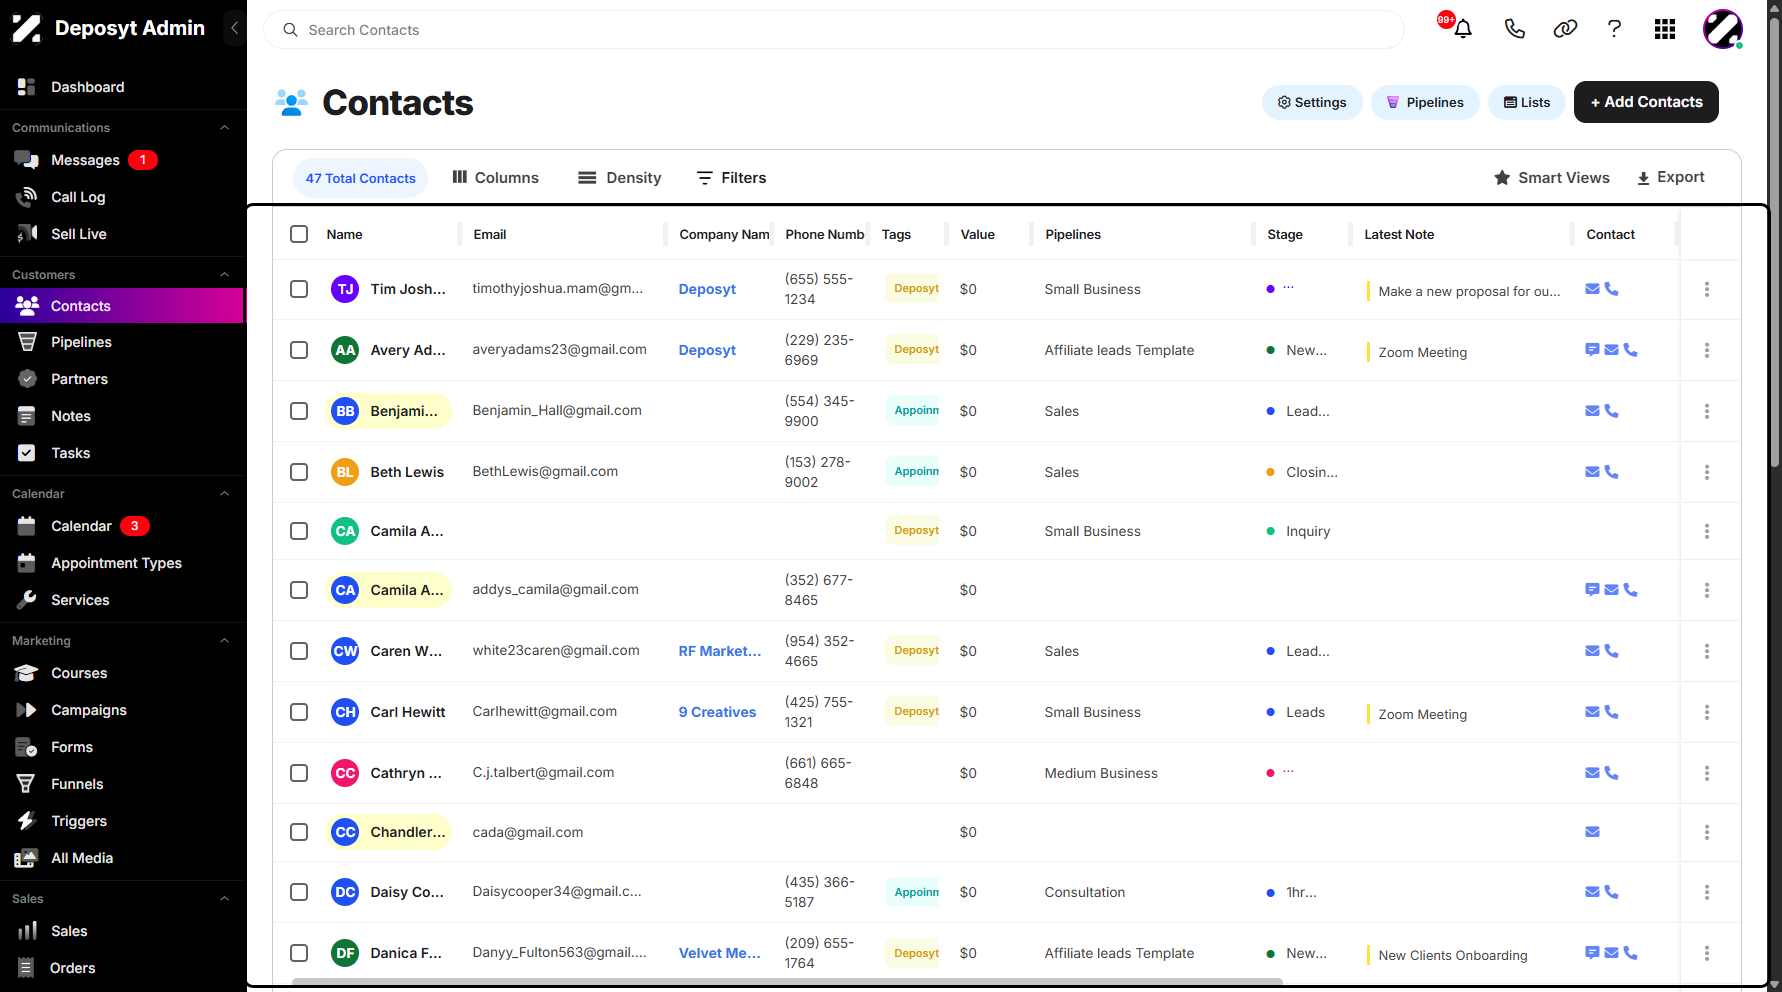Click the Export button

[x=1670, y=177]
